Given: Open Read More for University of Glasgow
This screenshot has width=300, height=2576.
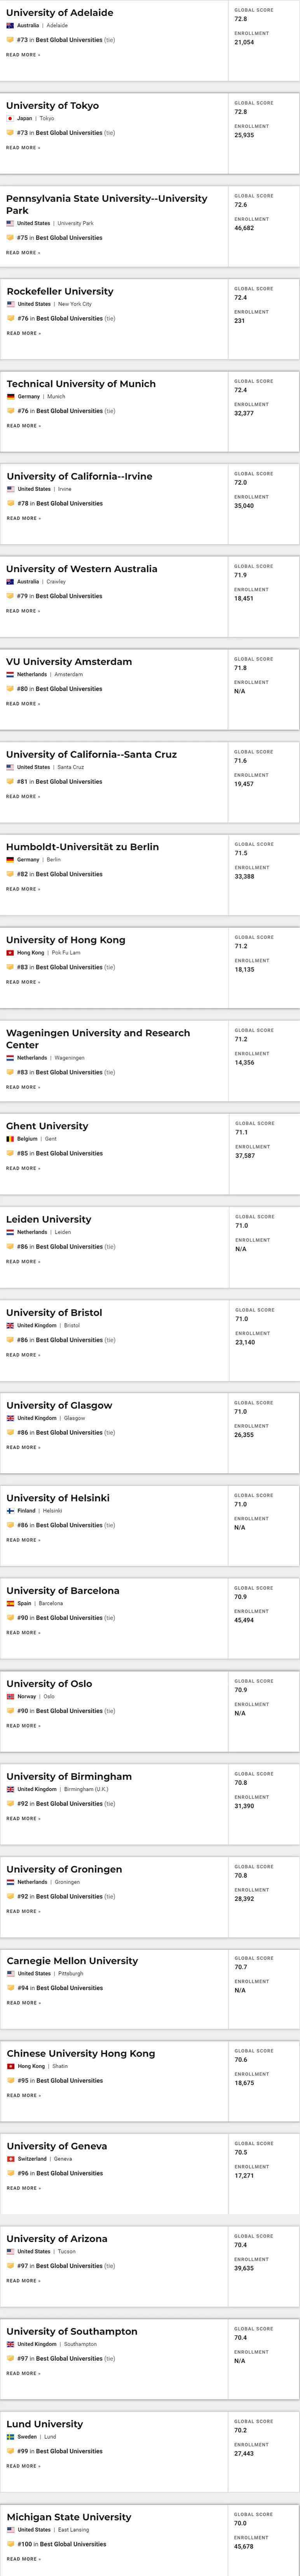Looking at the screenshot, I should [23, 1447].
